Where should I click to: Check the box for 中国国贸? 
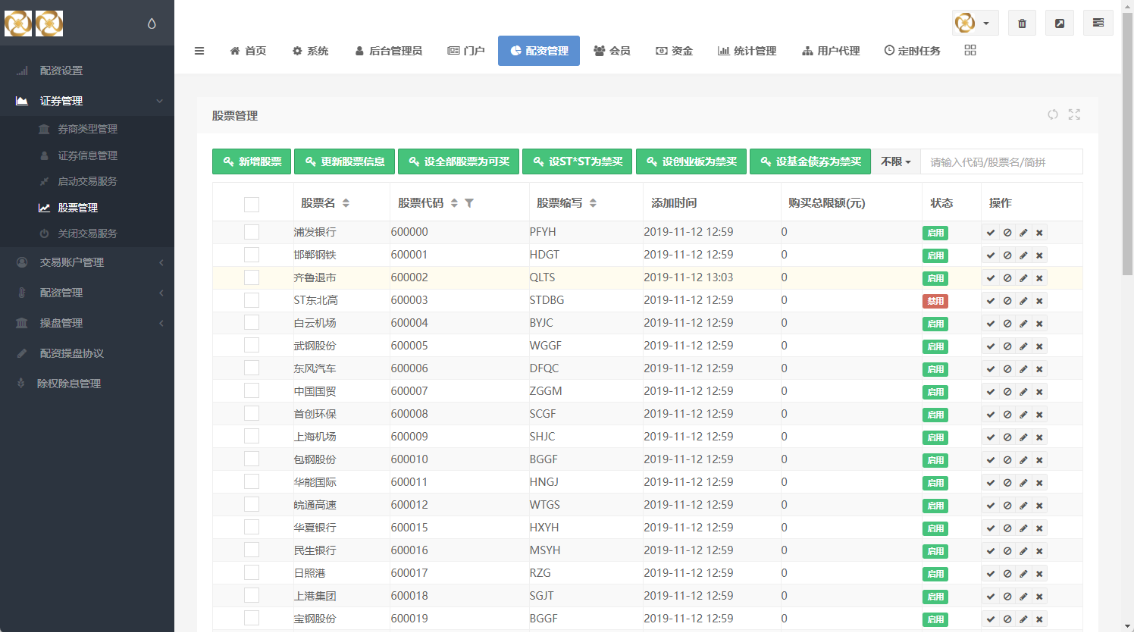coord(251,391)
